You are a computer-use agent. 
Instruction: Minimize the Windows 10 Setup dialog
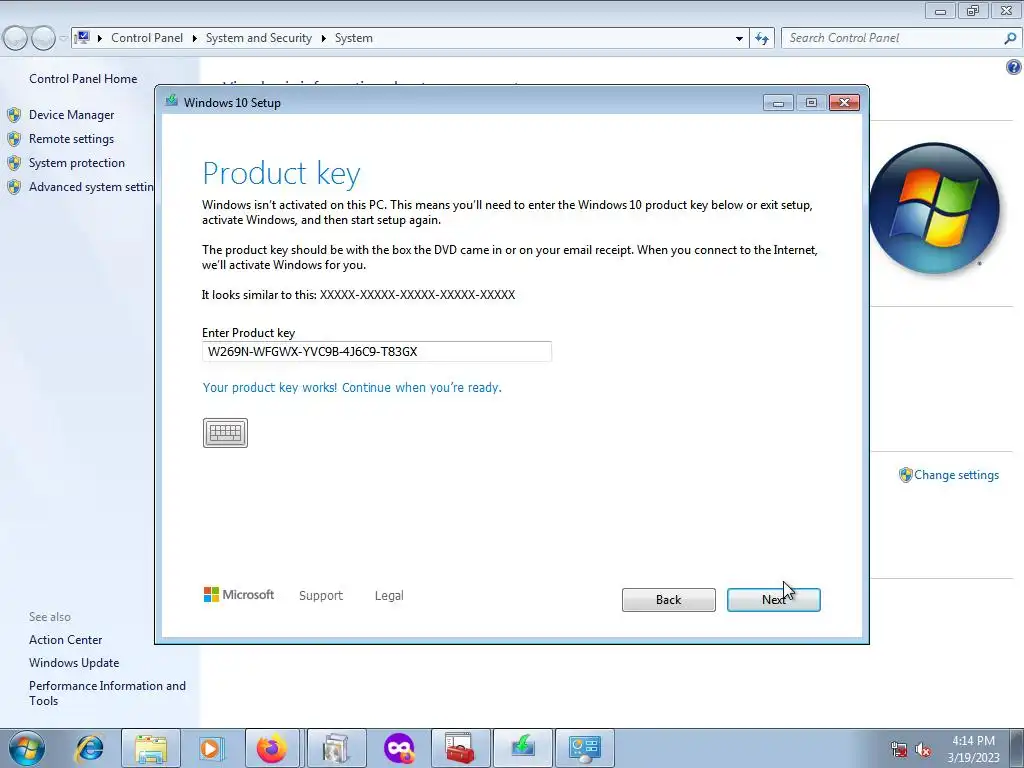(x=778, y=103)
